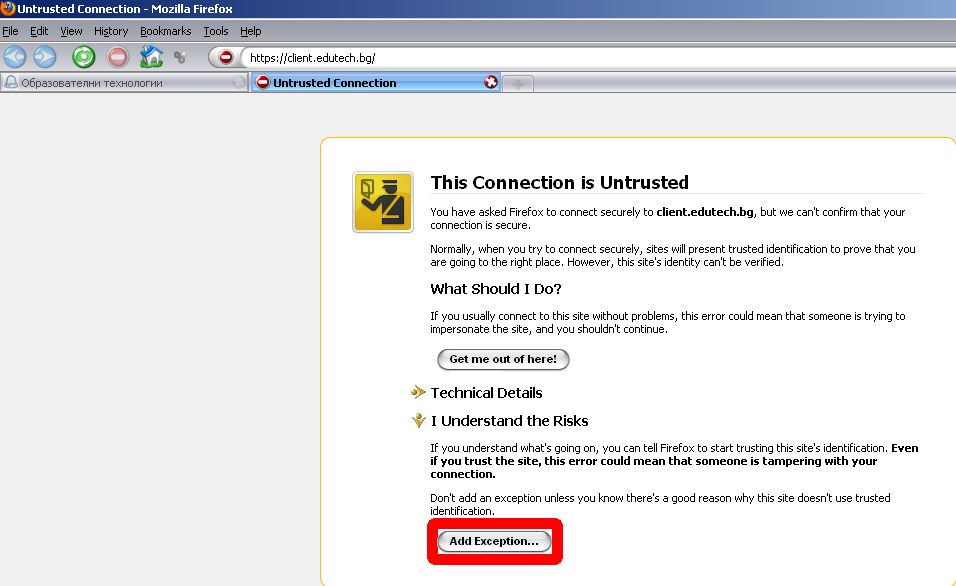This screenshot has width=956, height=586.
Task: Click the site identity icon in the address bar
Action: pos(226,57)
